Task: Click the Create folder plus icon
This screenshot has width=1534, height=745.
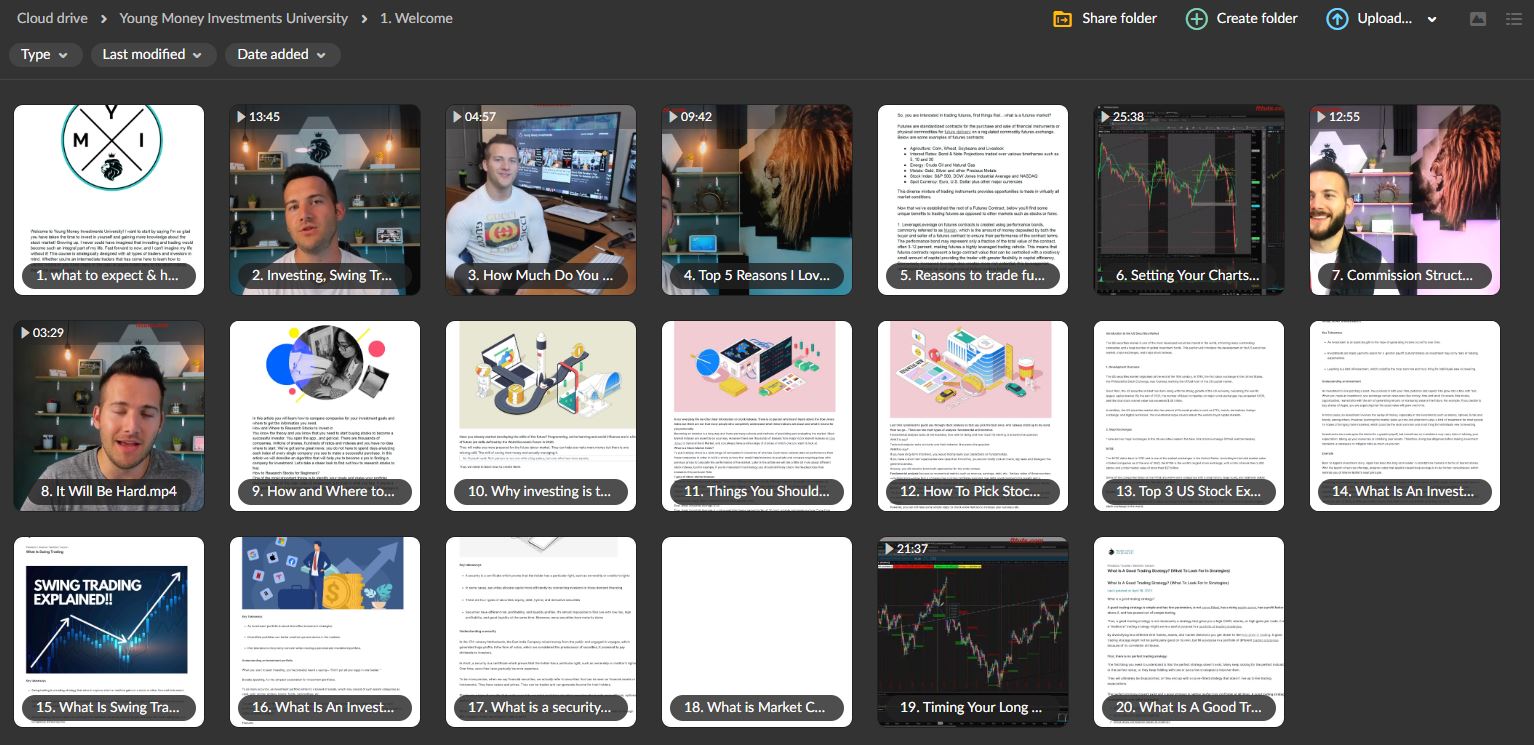Action: (x=1196, y=18)
